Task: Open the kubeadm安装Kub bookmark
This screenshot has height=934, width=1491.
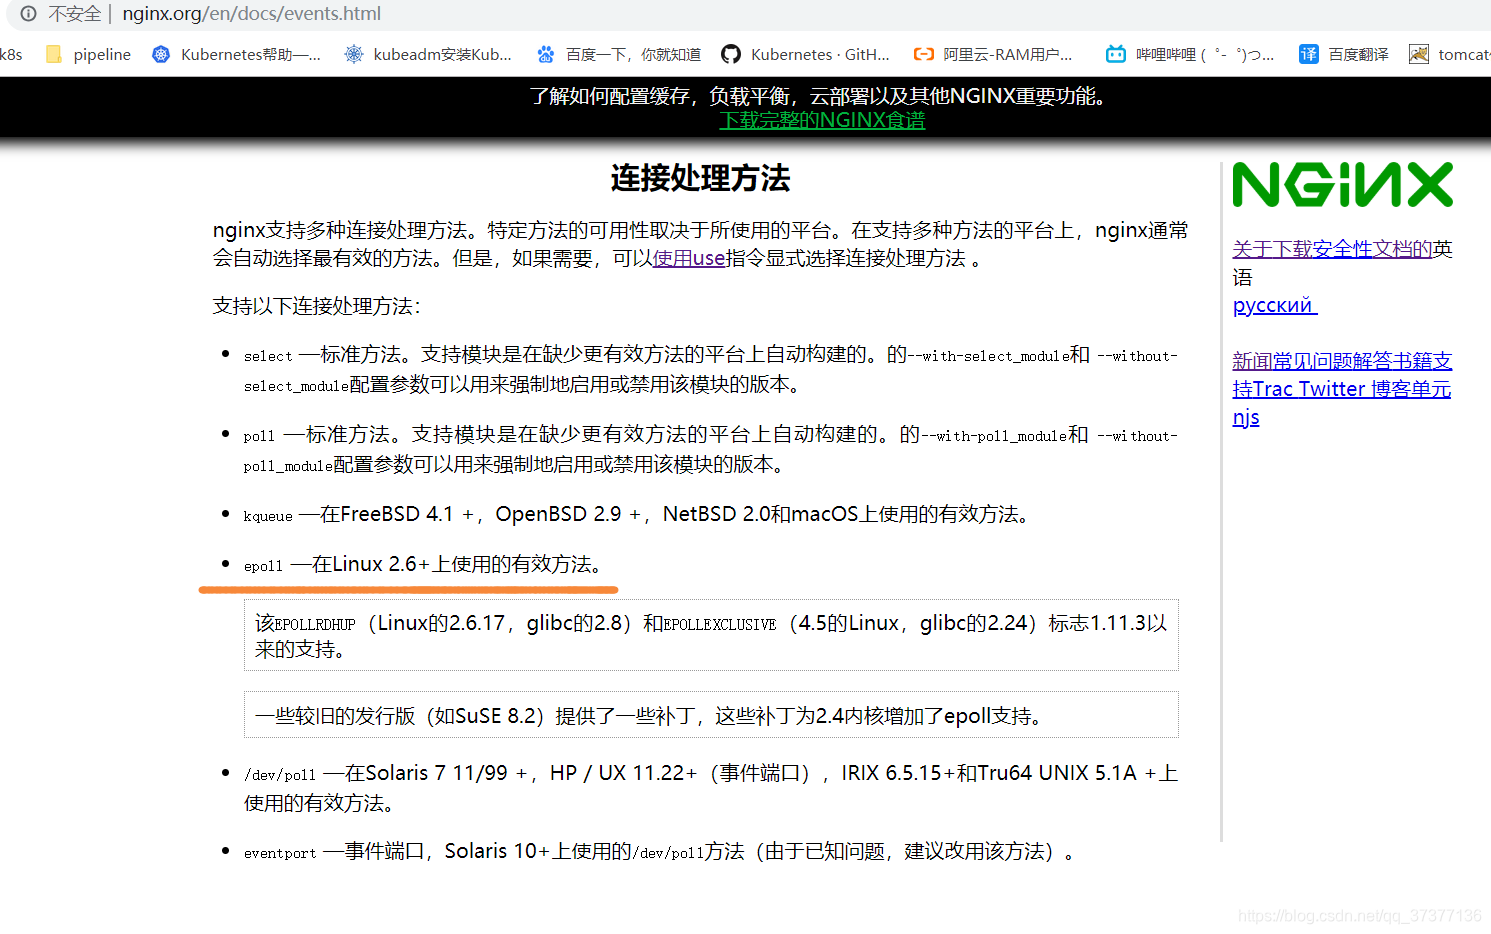Action: click(428, 54)
